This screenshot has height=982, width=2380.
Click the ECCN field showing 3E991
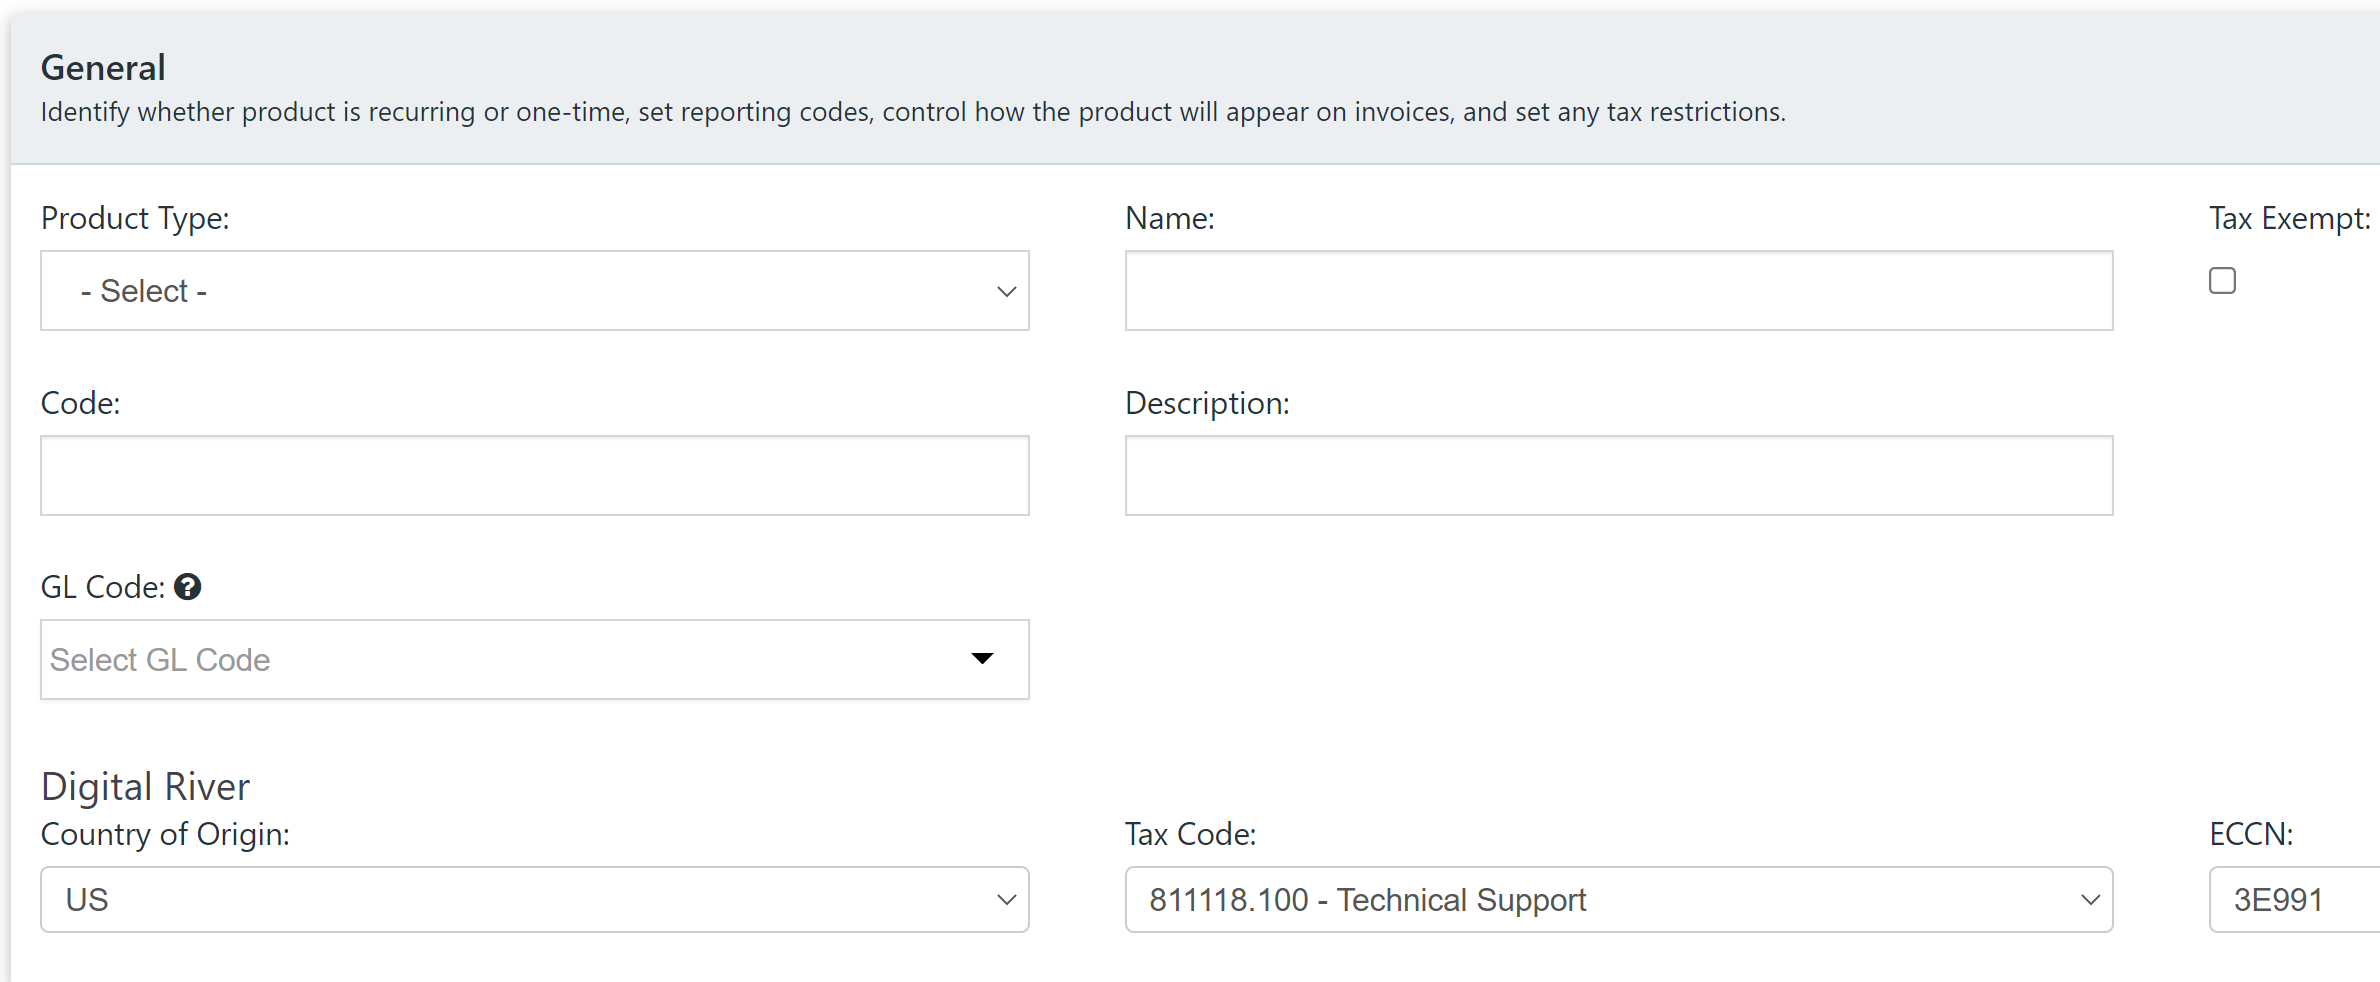(x=2295, y=900)
